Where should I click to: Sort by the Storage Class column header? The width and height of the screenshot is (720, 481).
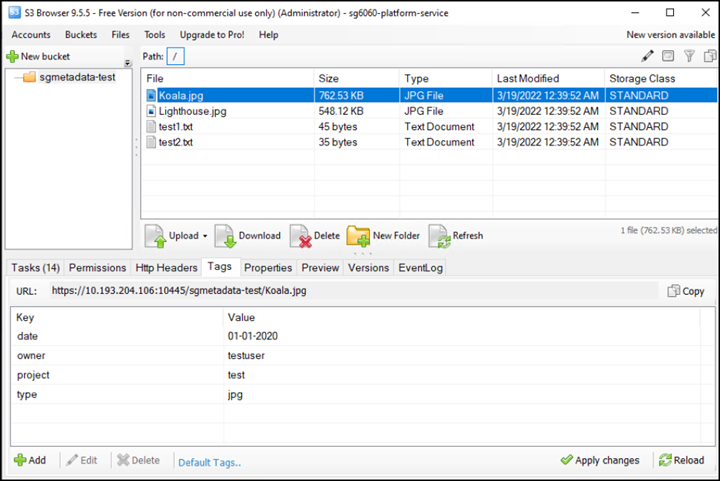coord(661,78)
